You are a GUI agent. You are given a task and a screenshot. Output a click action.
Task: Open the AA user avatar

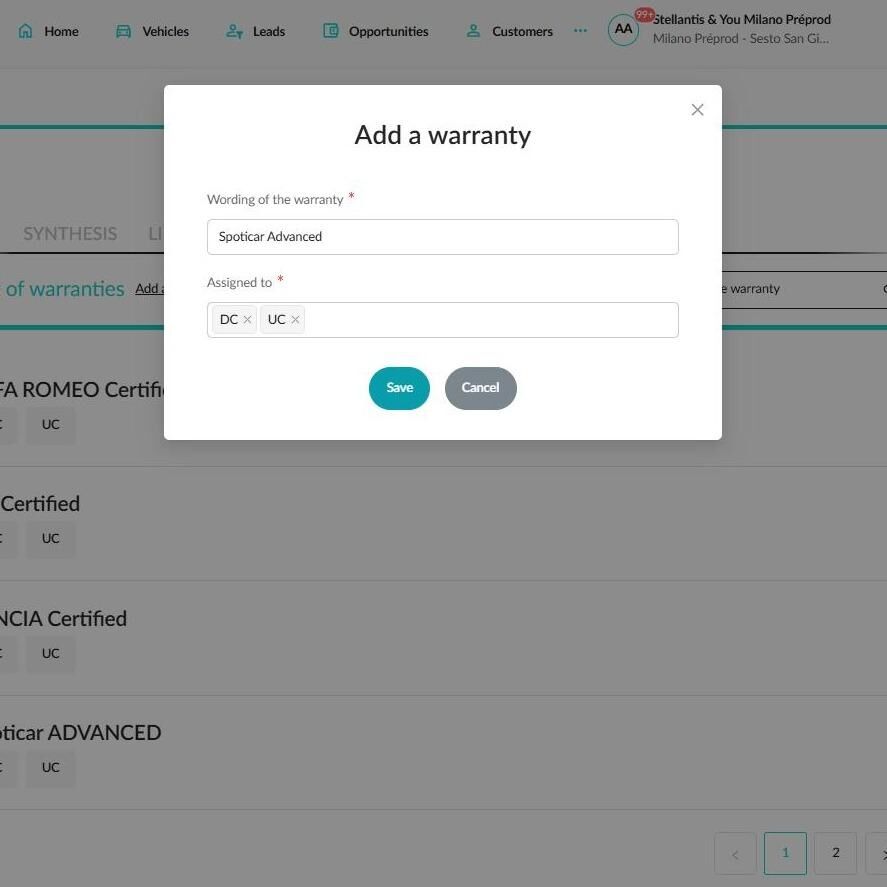point(623,29)
